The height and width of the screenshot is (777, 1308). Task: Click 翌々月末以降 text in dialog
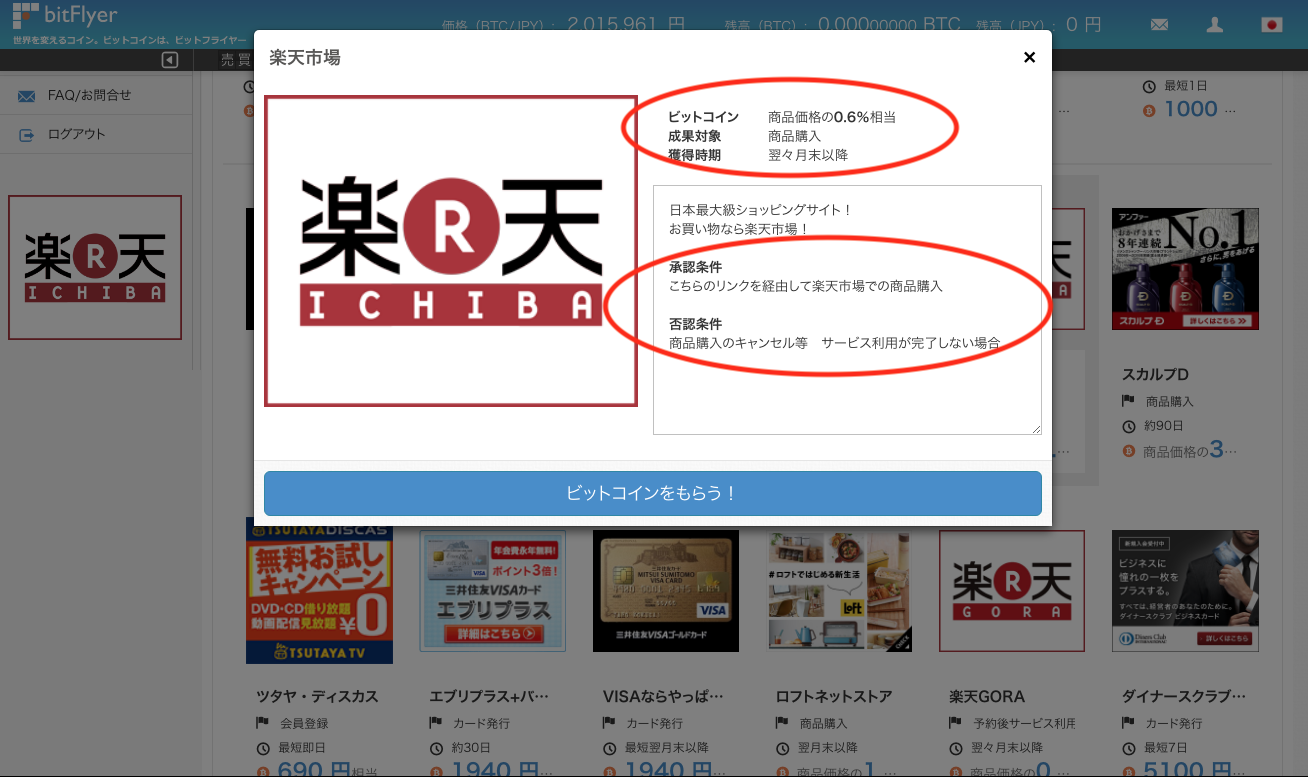point(808,155)
